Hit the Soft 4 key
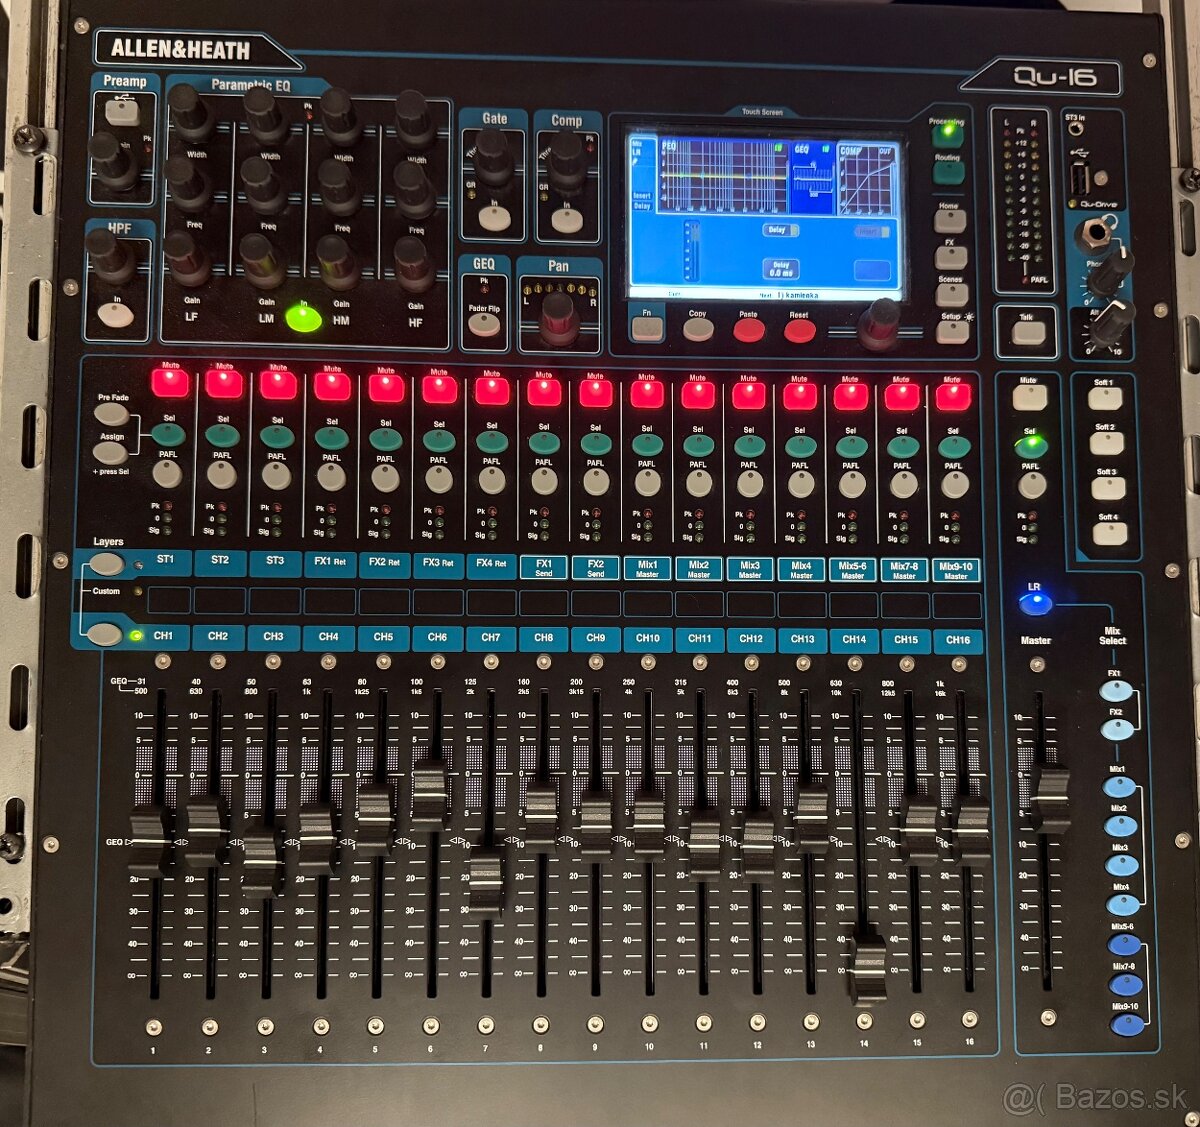The width and height of the screenshot is (1200, 1127). [x=1109, y=532]
